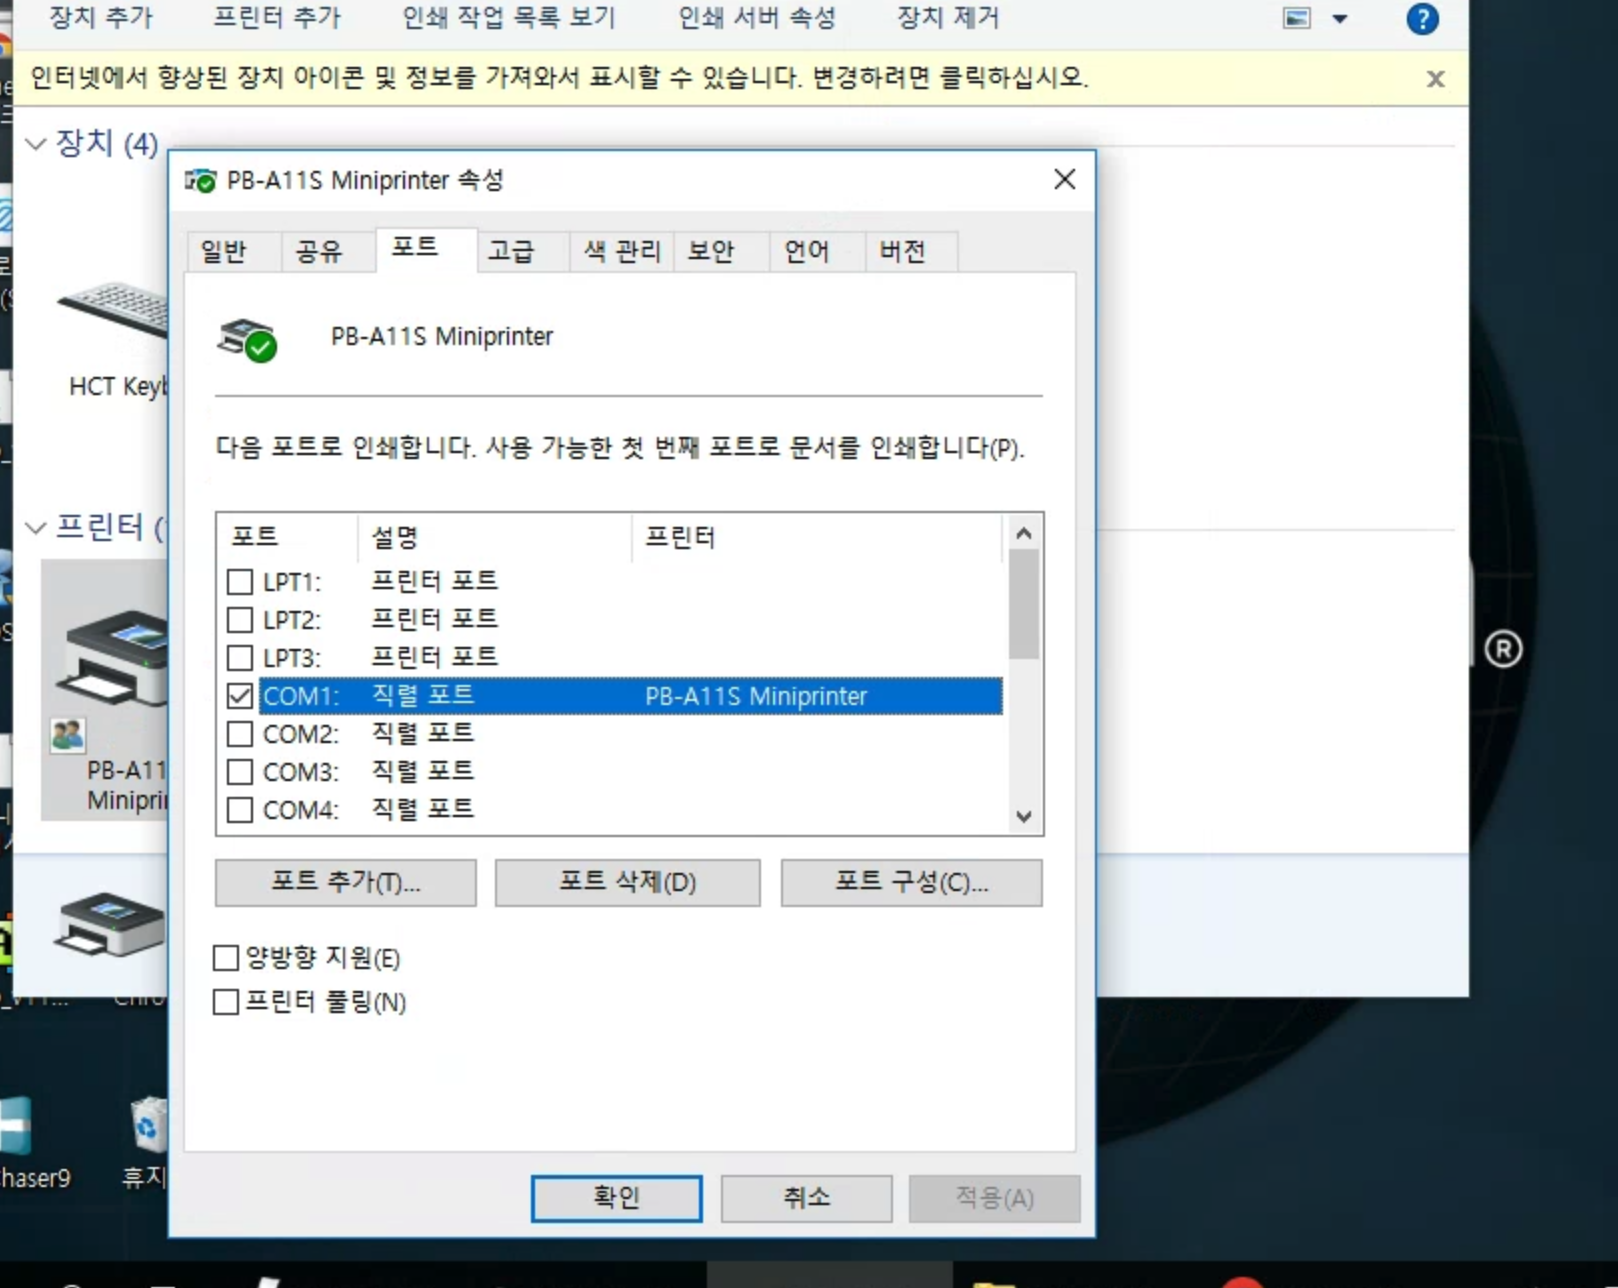Click the 장치 추가 toolbar command
Screen dimensions: 1618x1288
101,18
